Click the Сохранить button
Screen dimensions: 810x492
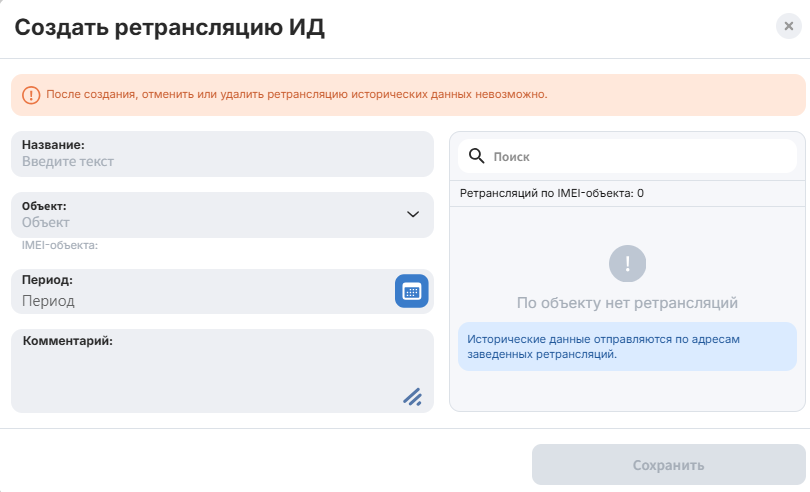pyautogui.click(x=668, y=465)
